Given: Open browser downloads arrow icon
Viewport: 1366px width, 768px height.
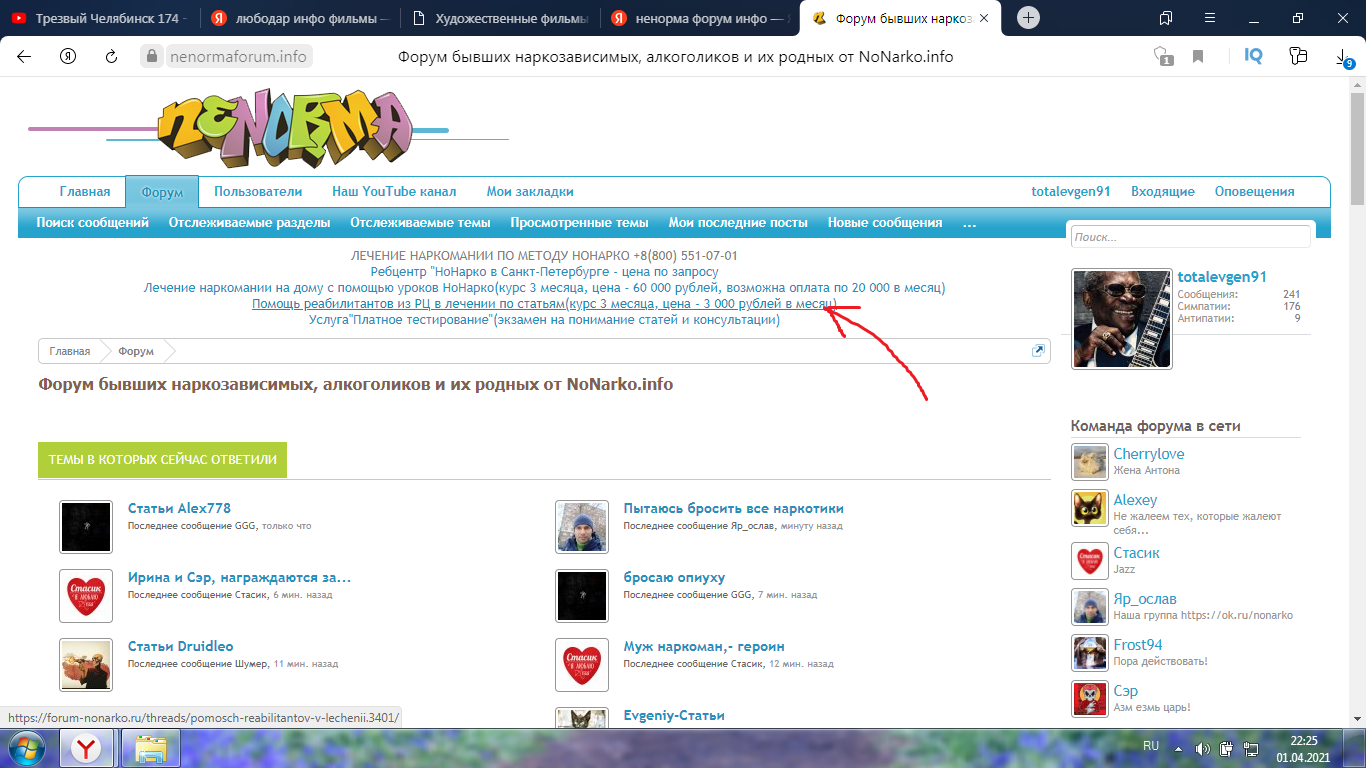Looking at the screenshot, I should pyautogui.click(x=1342, y=58).
